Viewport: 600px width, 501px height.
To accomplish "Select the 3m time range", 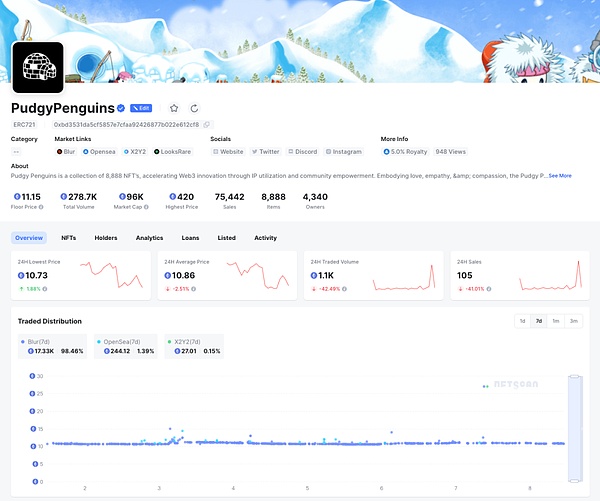I will point(573,321).
